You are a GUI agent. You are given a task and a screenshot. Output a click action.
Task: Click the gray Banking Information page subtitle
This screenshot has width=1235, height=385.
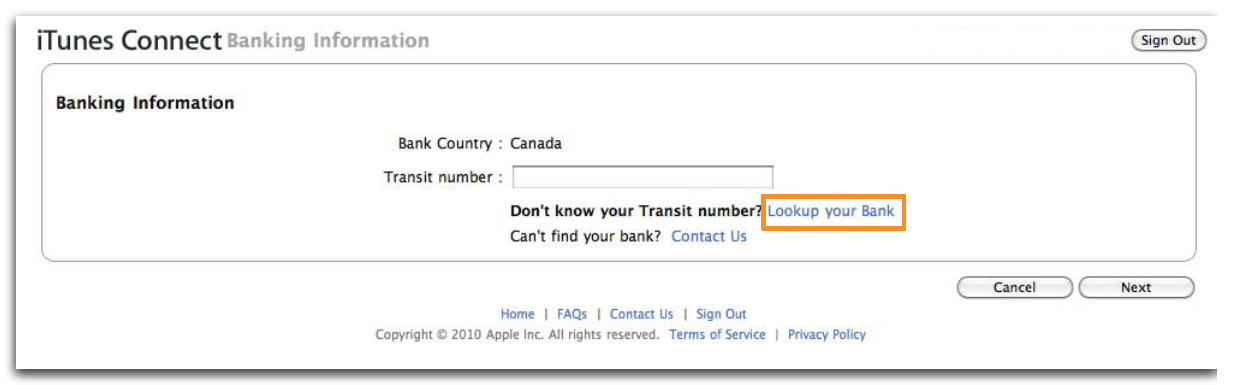point(329,41)
